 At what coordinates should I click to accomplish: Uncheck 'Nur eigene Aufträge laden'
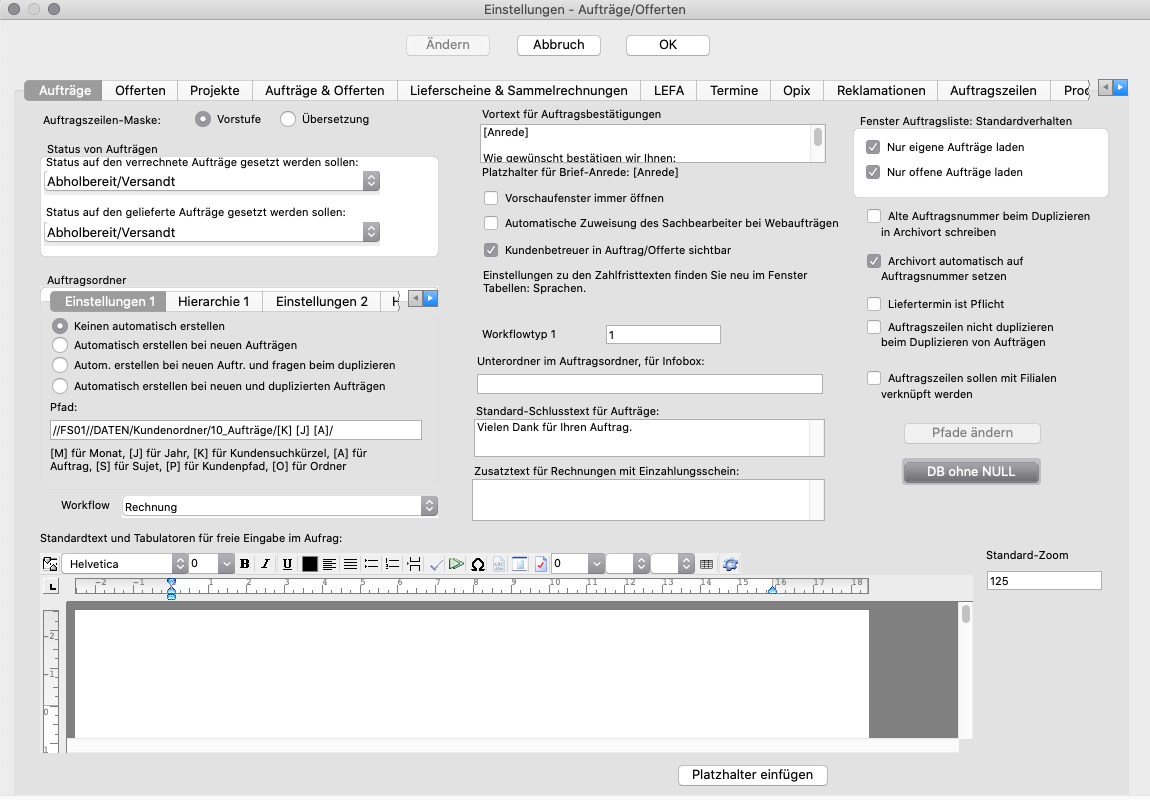click(x=873, y=147)
